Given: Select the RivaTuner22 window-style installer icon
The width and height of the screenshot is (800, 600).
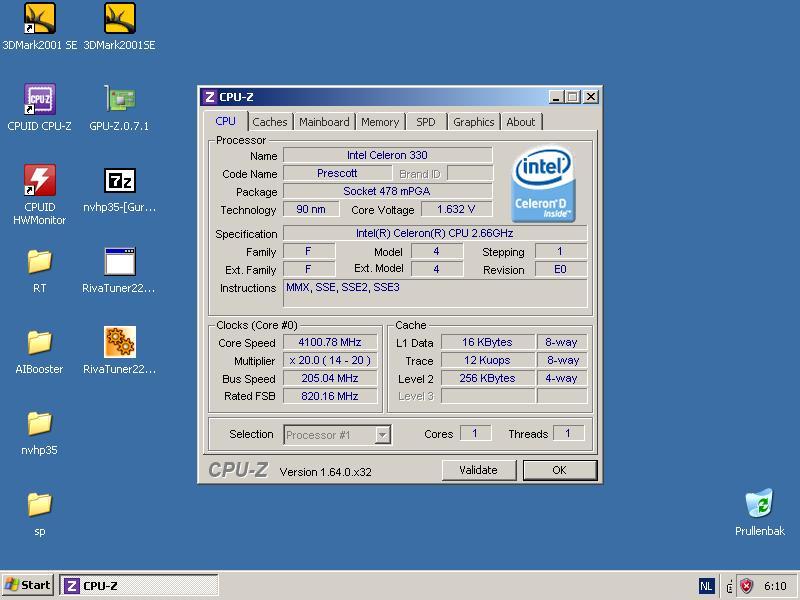Looking at the screenshot, I should point(120,261).
